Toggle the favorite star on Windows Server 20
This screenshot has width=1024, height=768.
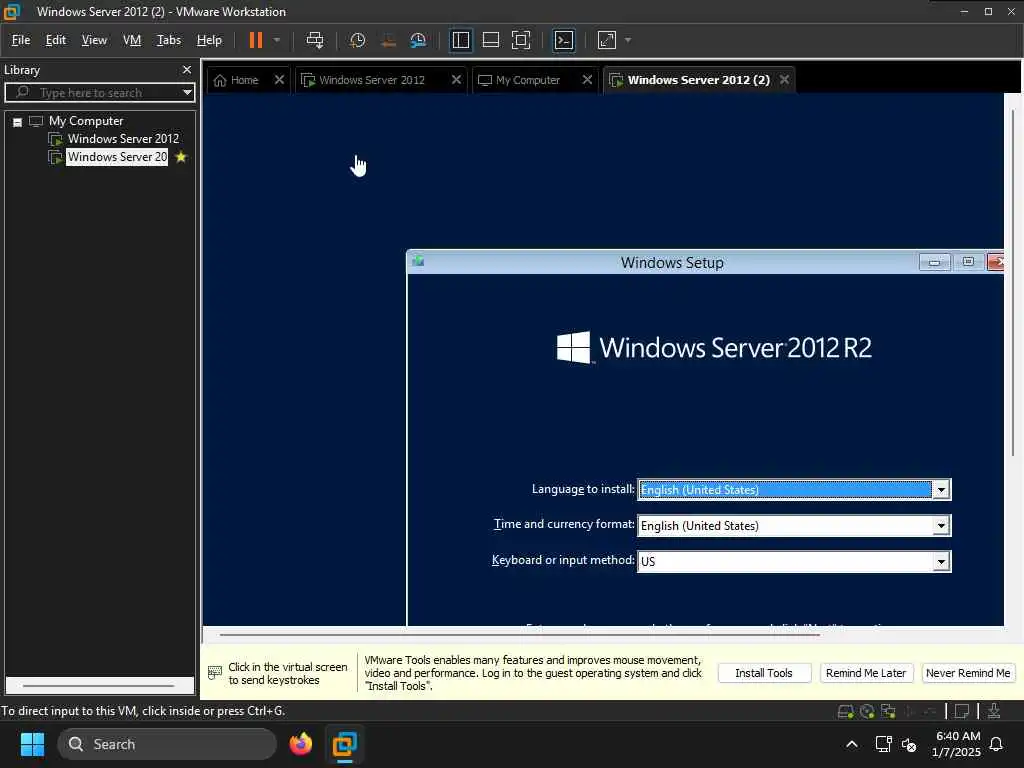tap(181, 157)
